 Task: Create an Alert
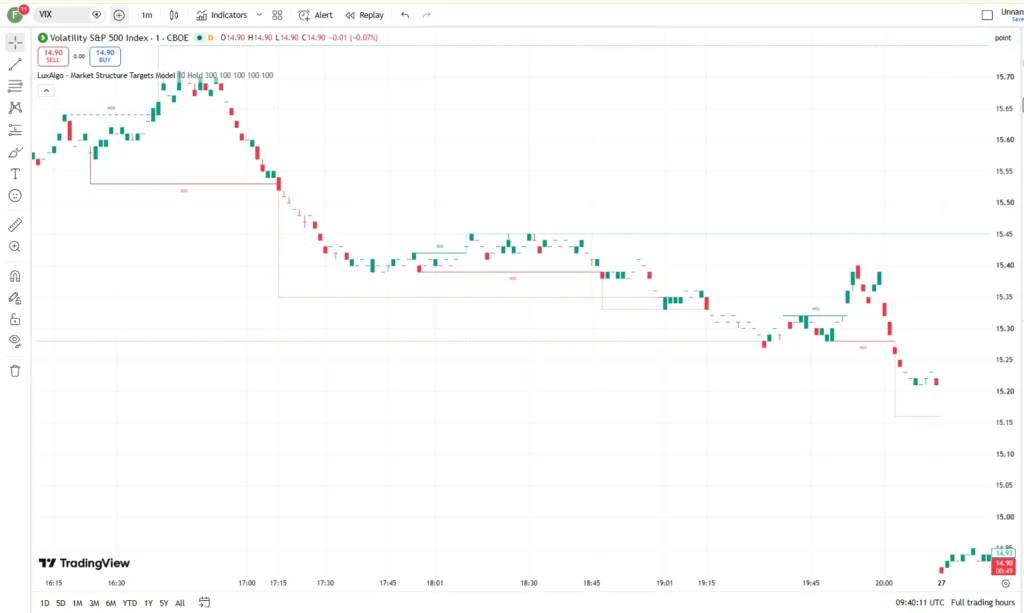click(x=315, y=15)
